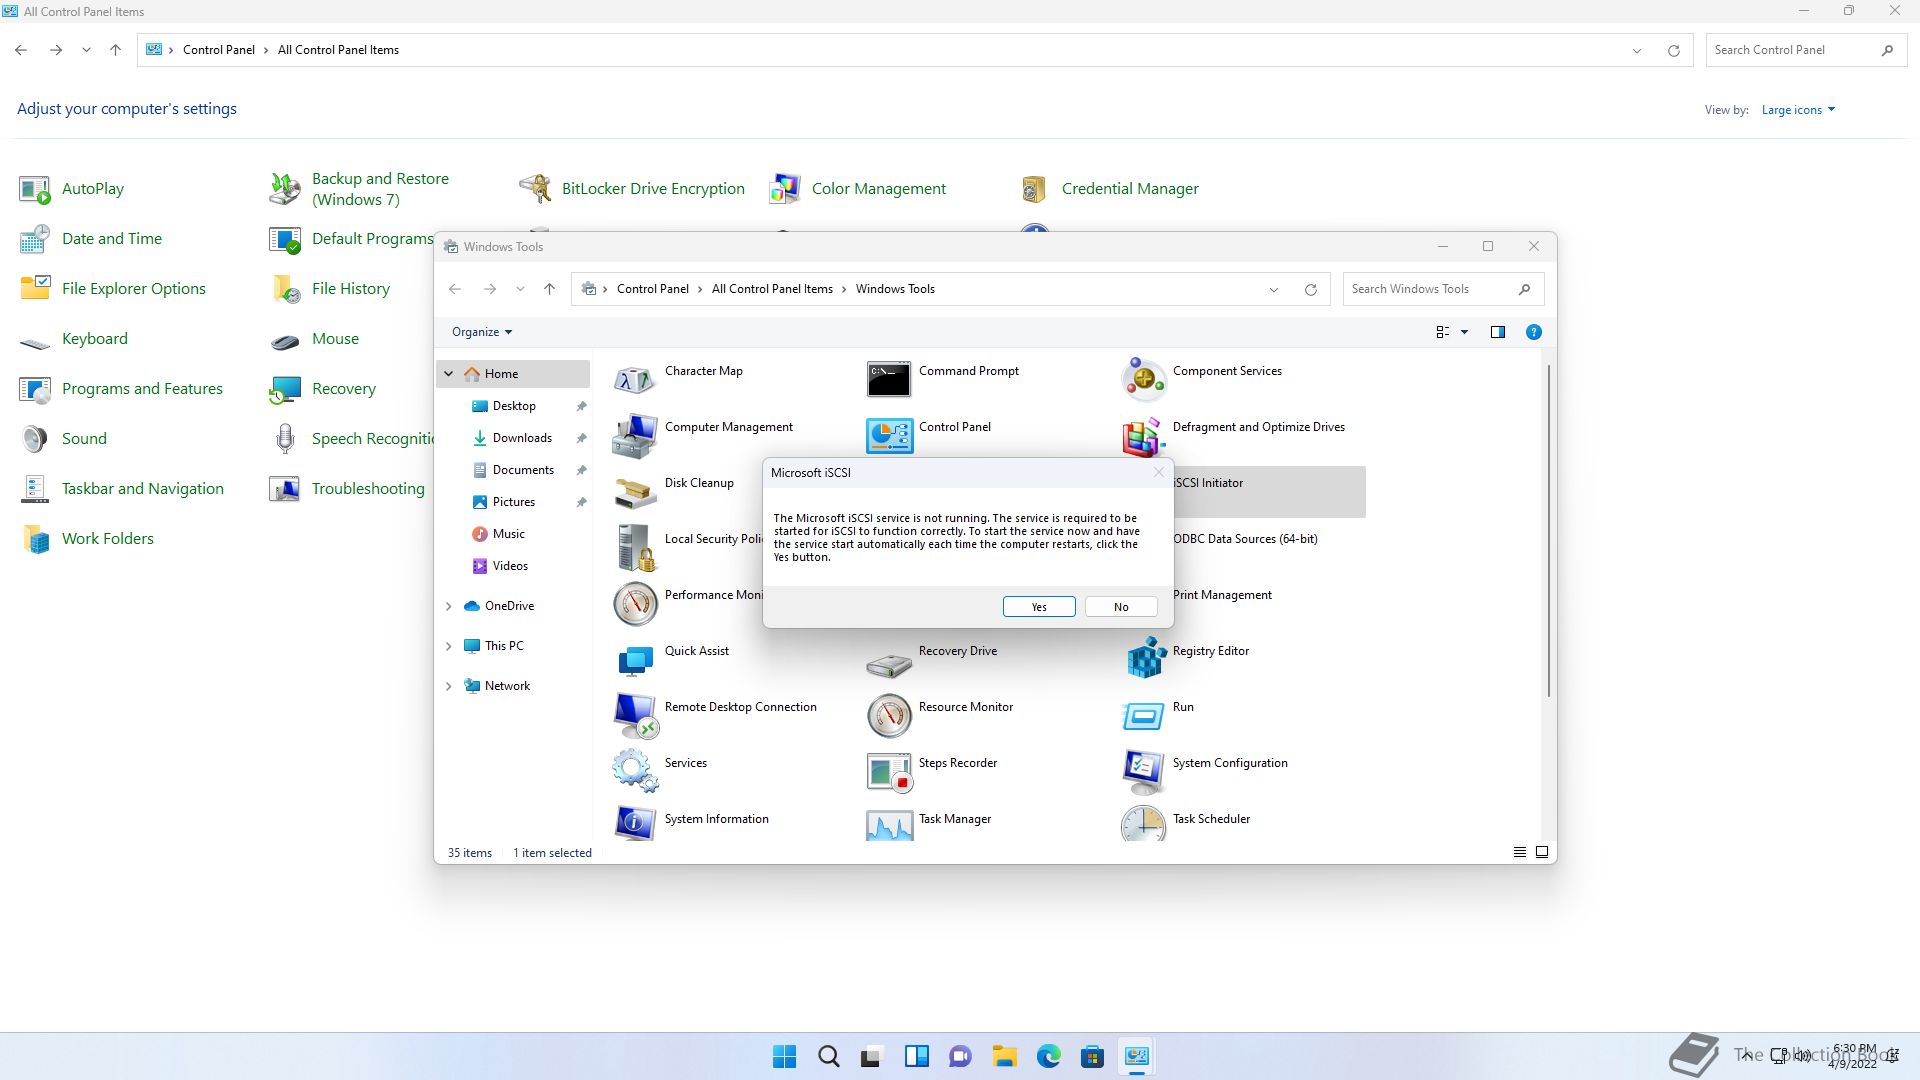Image resolution: width=1920 pixels, height=1080 pixels.
Task: Open Taskbar and Navigation icon
Action: coord(35,489)
